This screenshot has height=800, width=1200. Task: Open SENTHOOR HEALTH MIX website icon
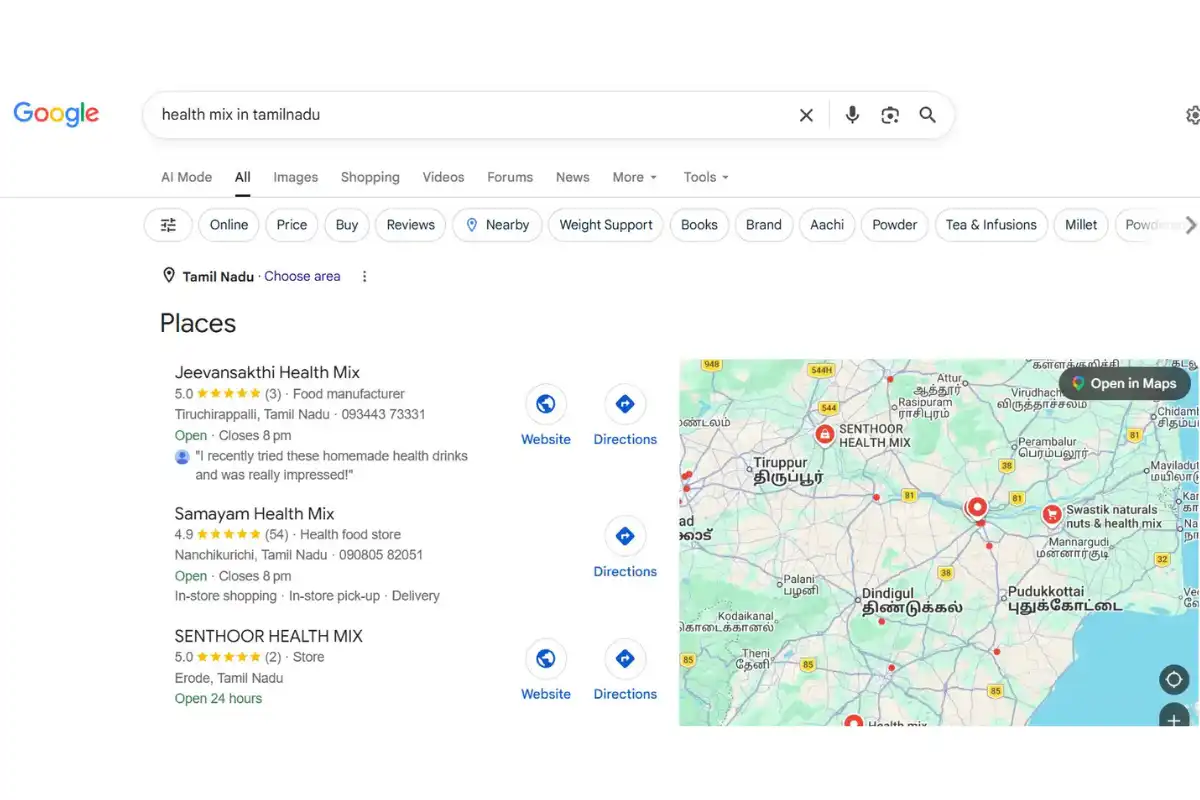546,659
